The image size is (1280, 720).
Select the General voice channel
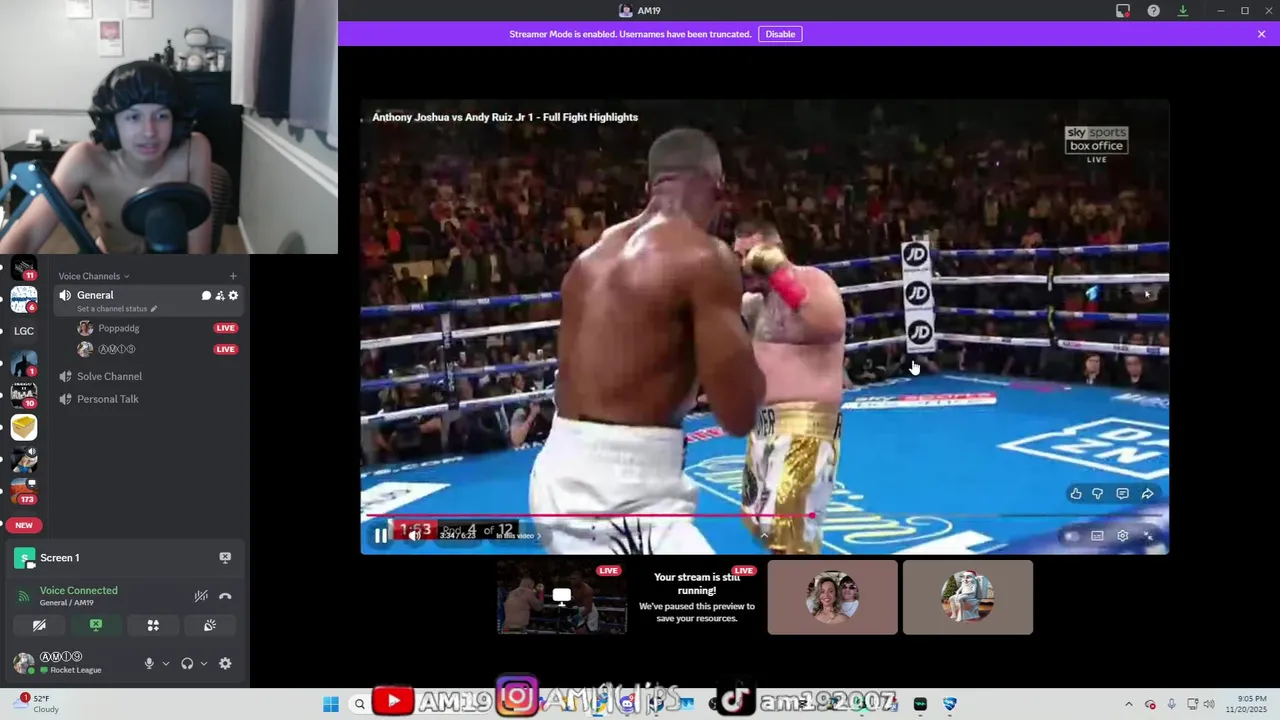pos(149,300)
